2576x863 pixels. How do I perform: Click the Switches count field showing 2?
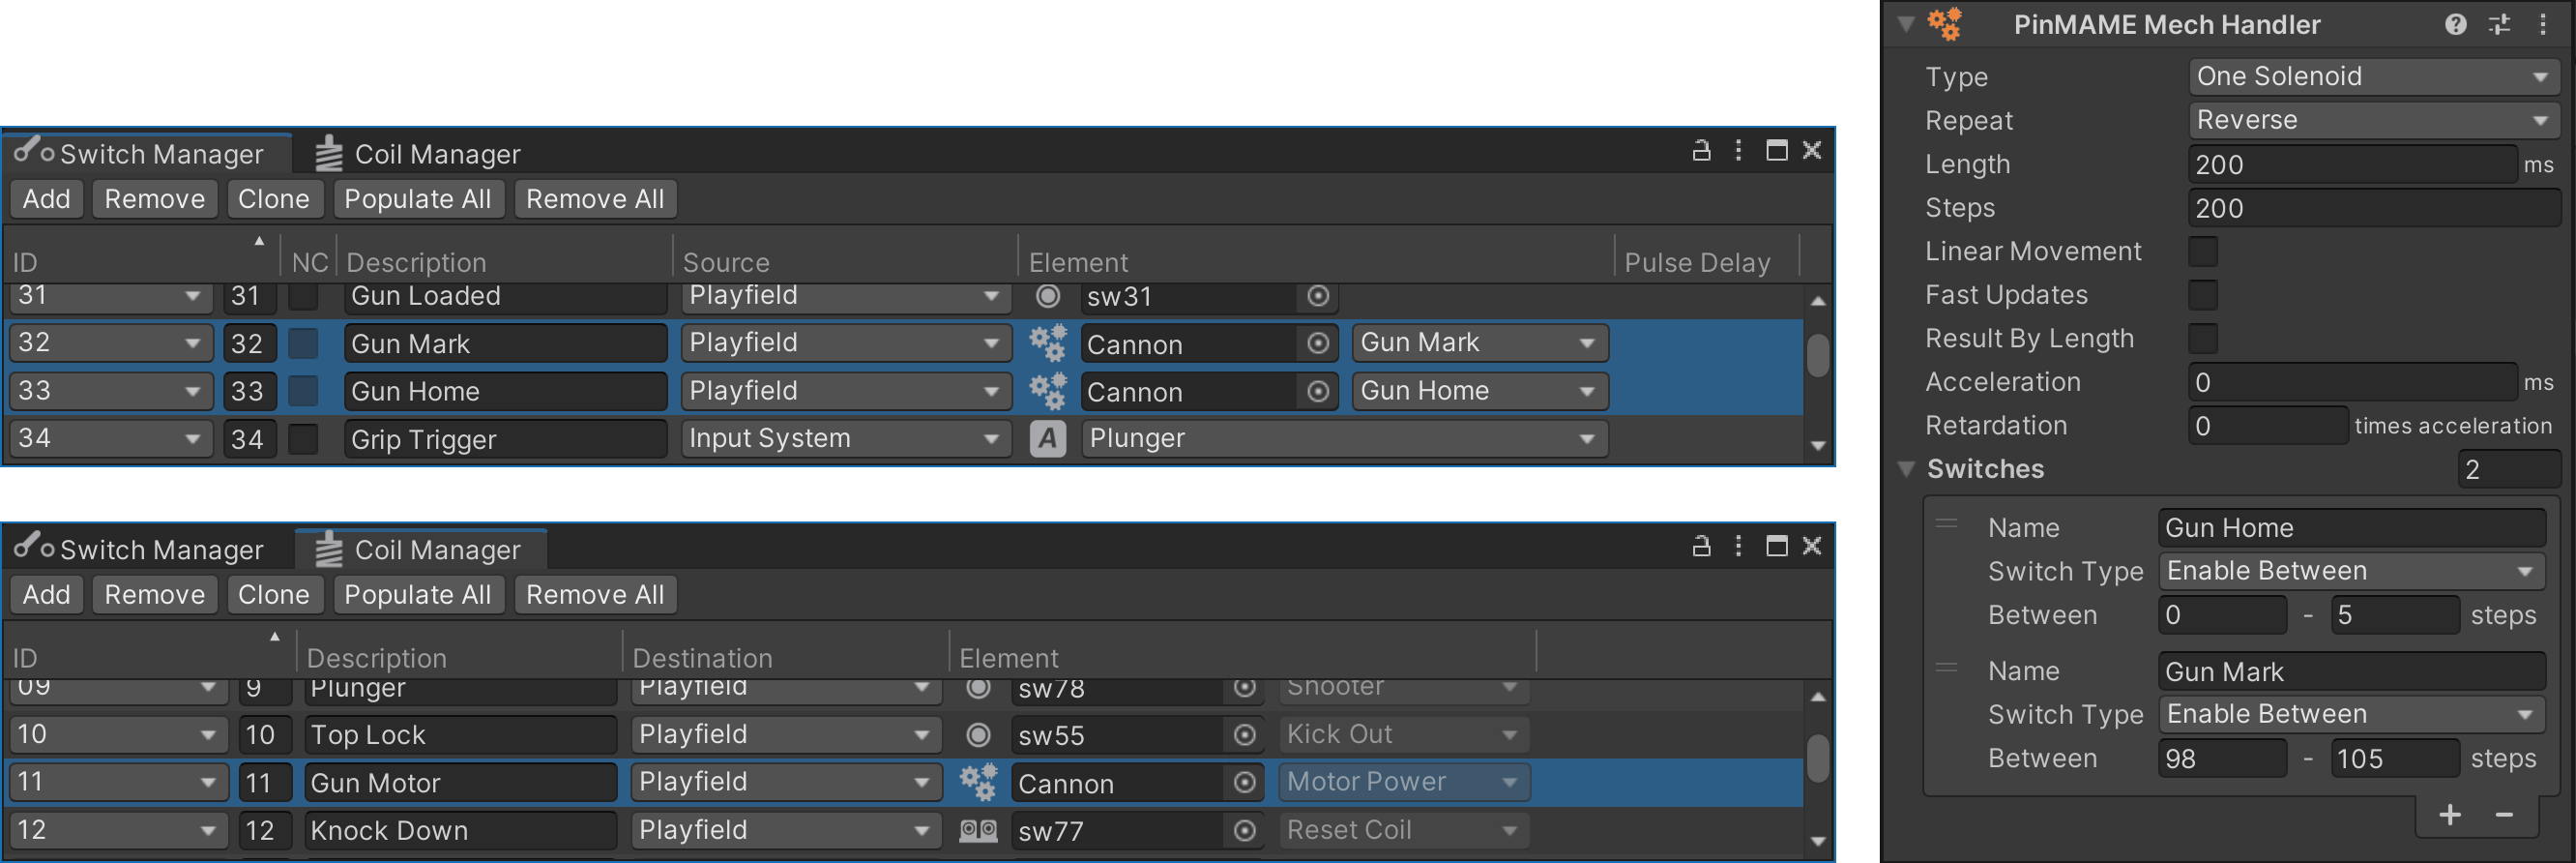[x=2508, y=470]
